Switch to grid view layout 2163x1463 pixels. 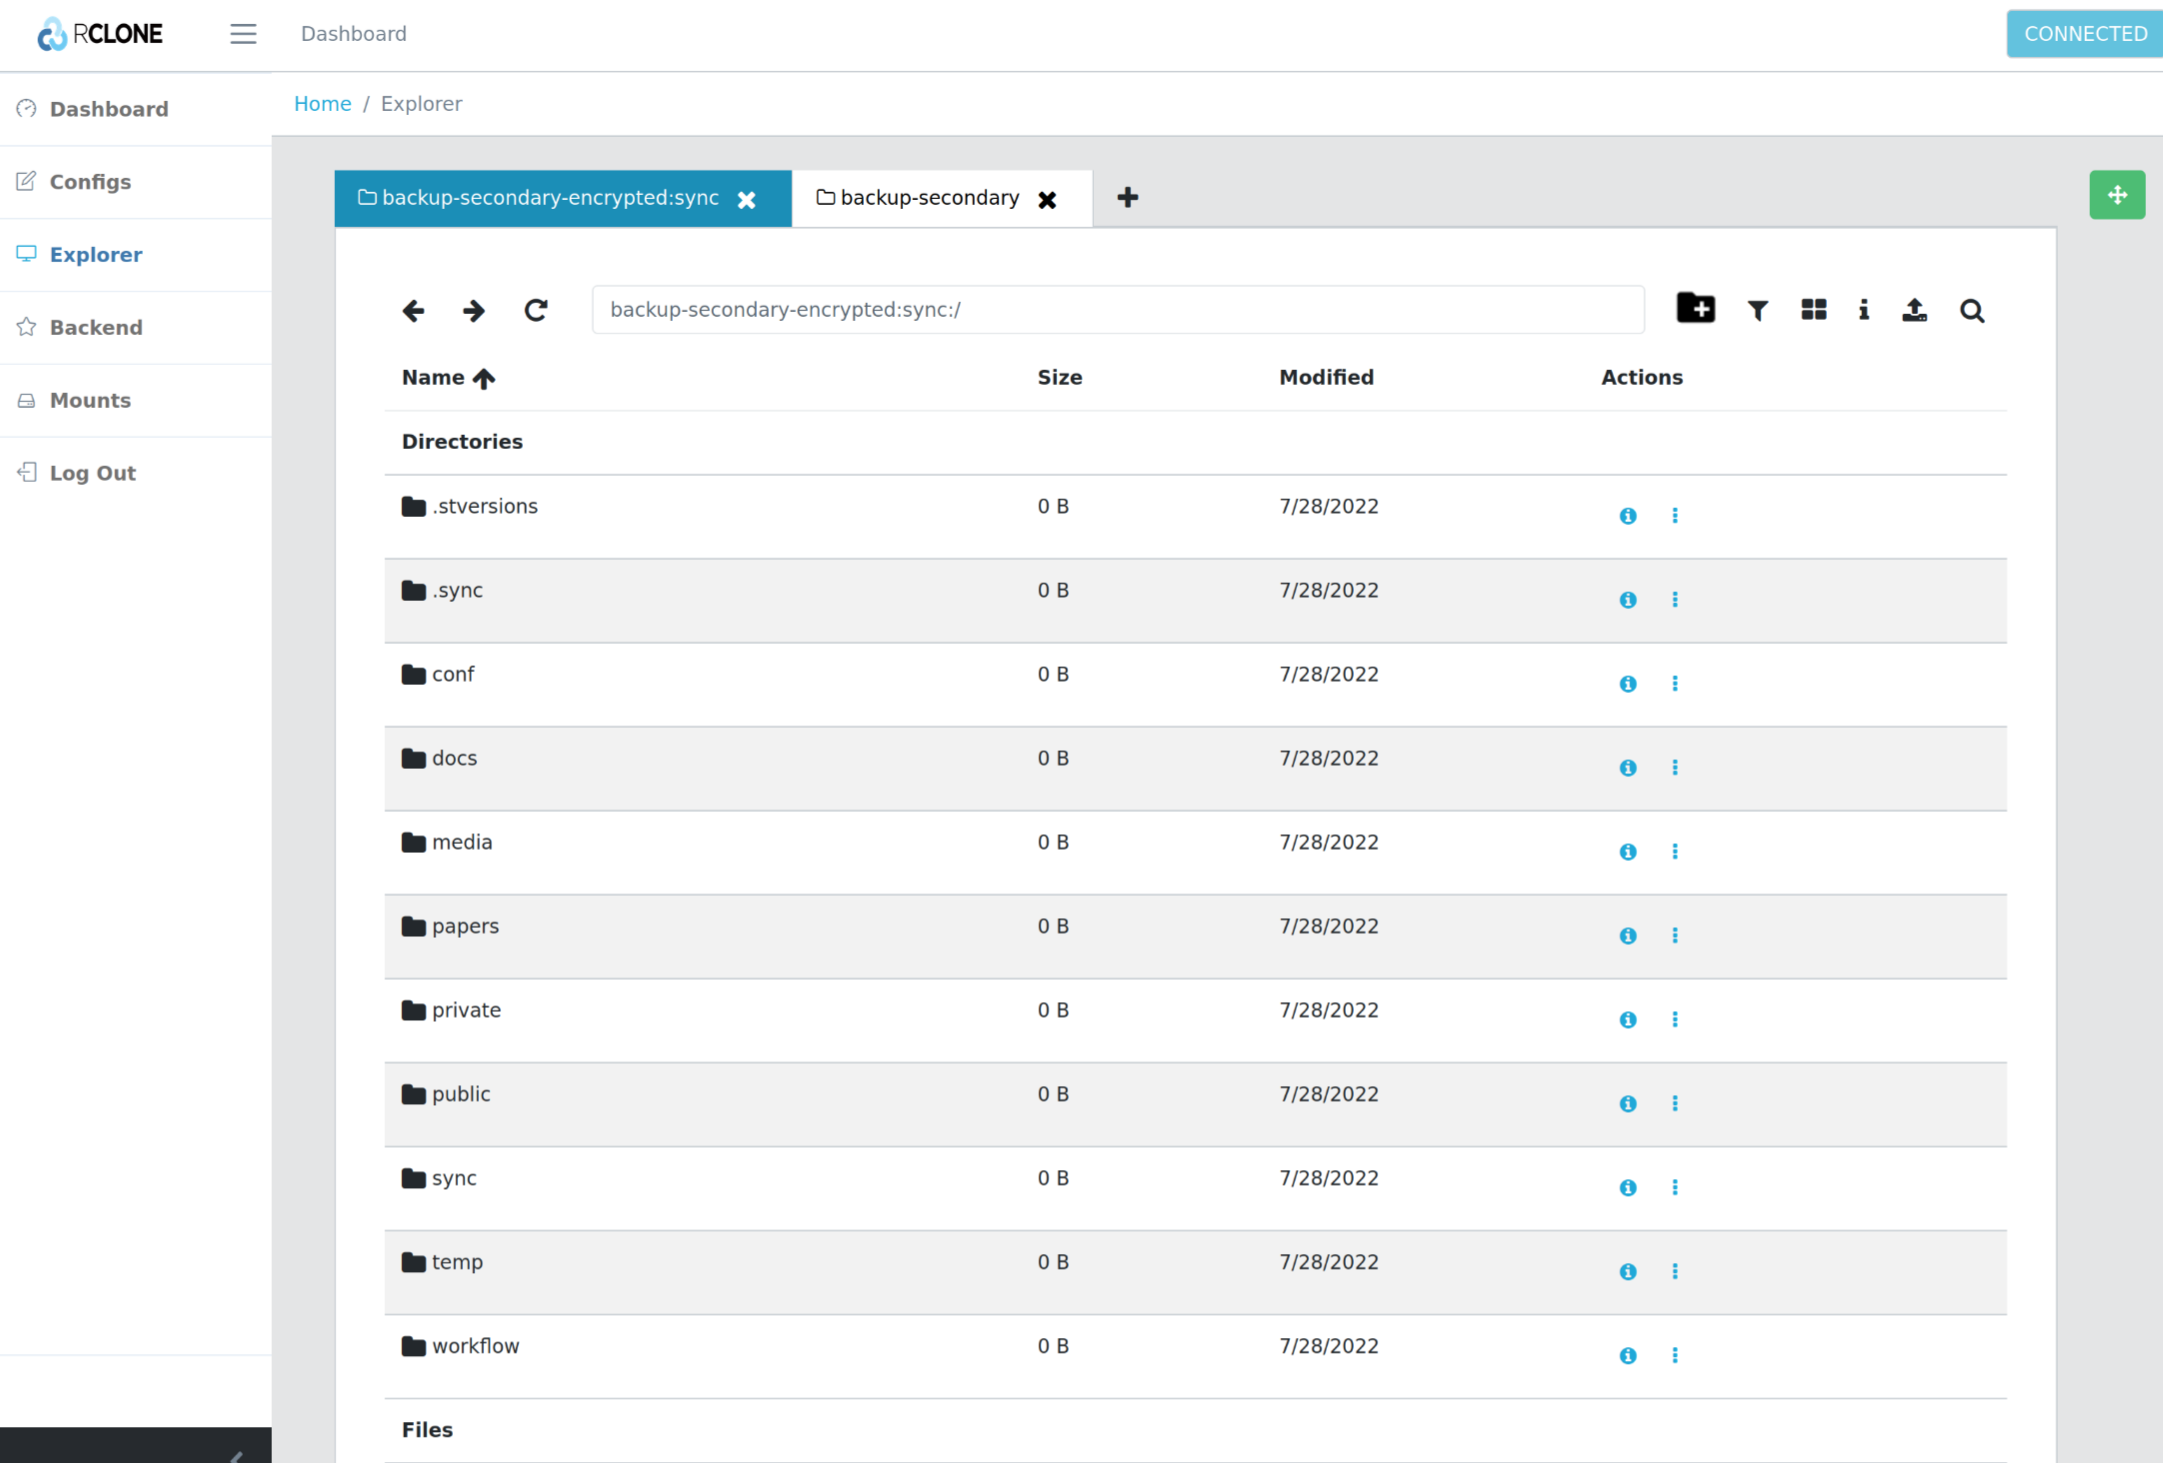tap(1814, 310)
